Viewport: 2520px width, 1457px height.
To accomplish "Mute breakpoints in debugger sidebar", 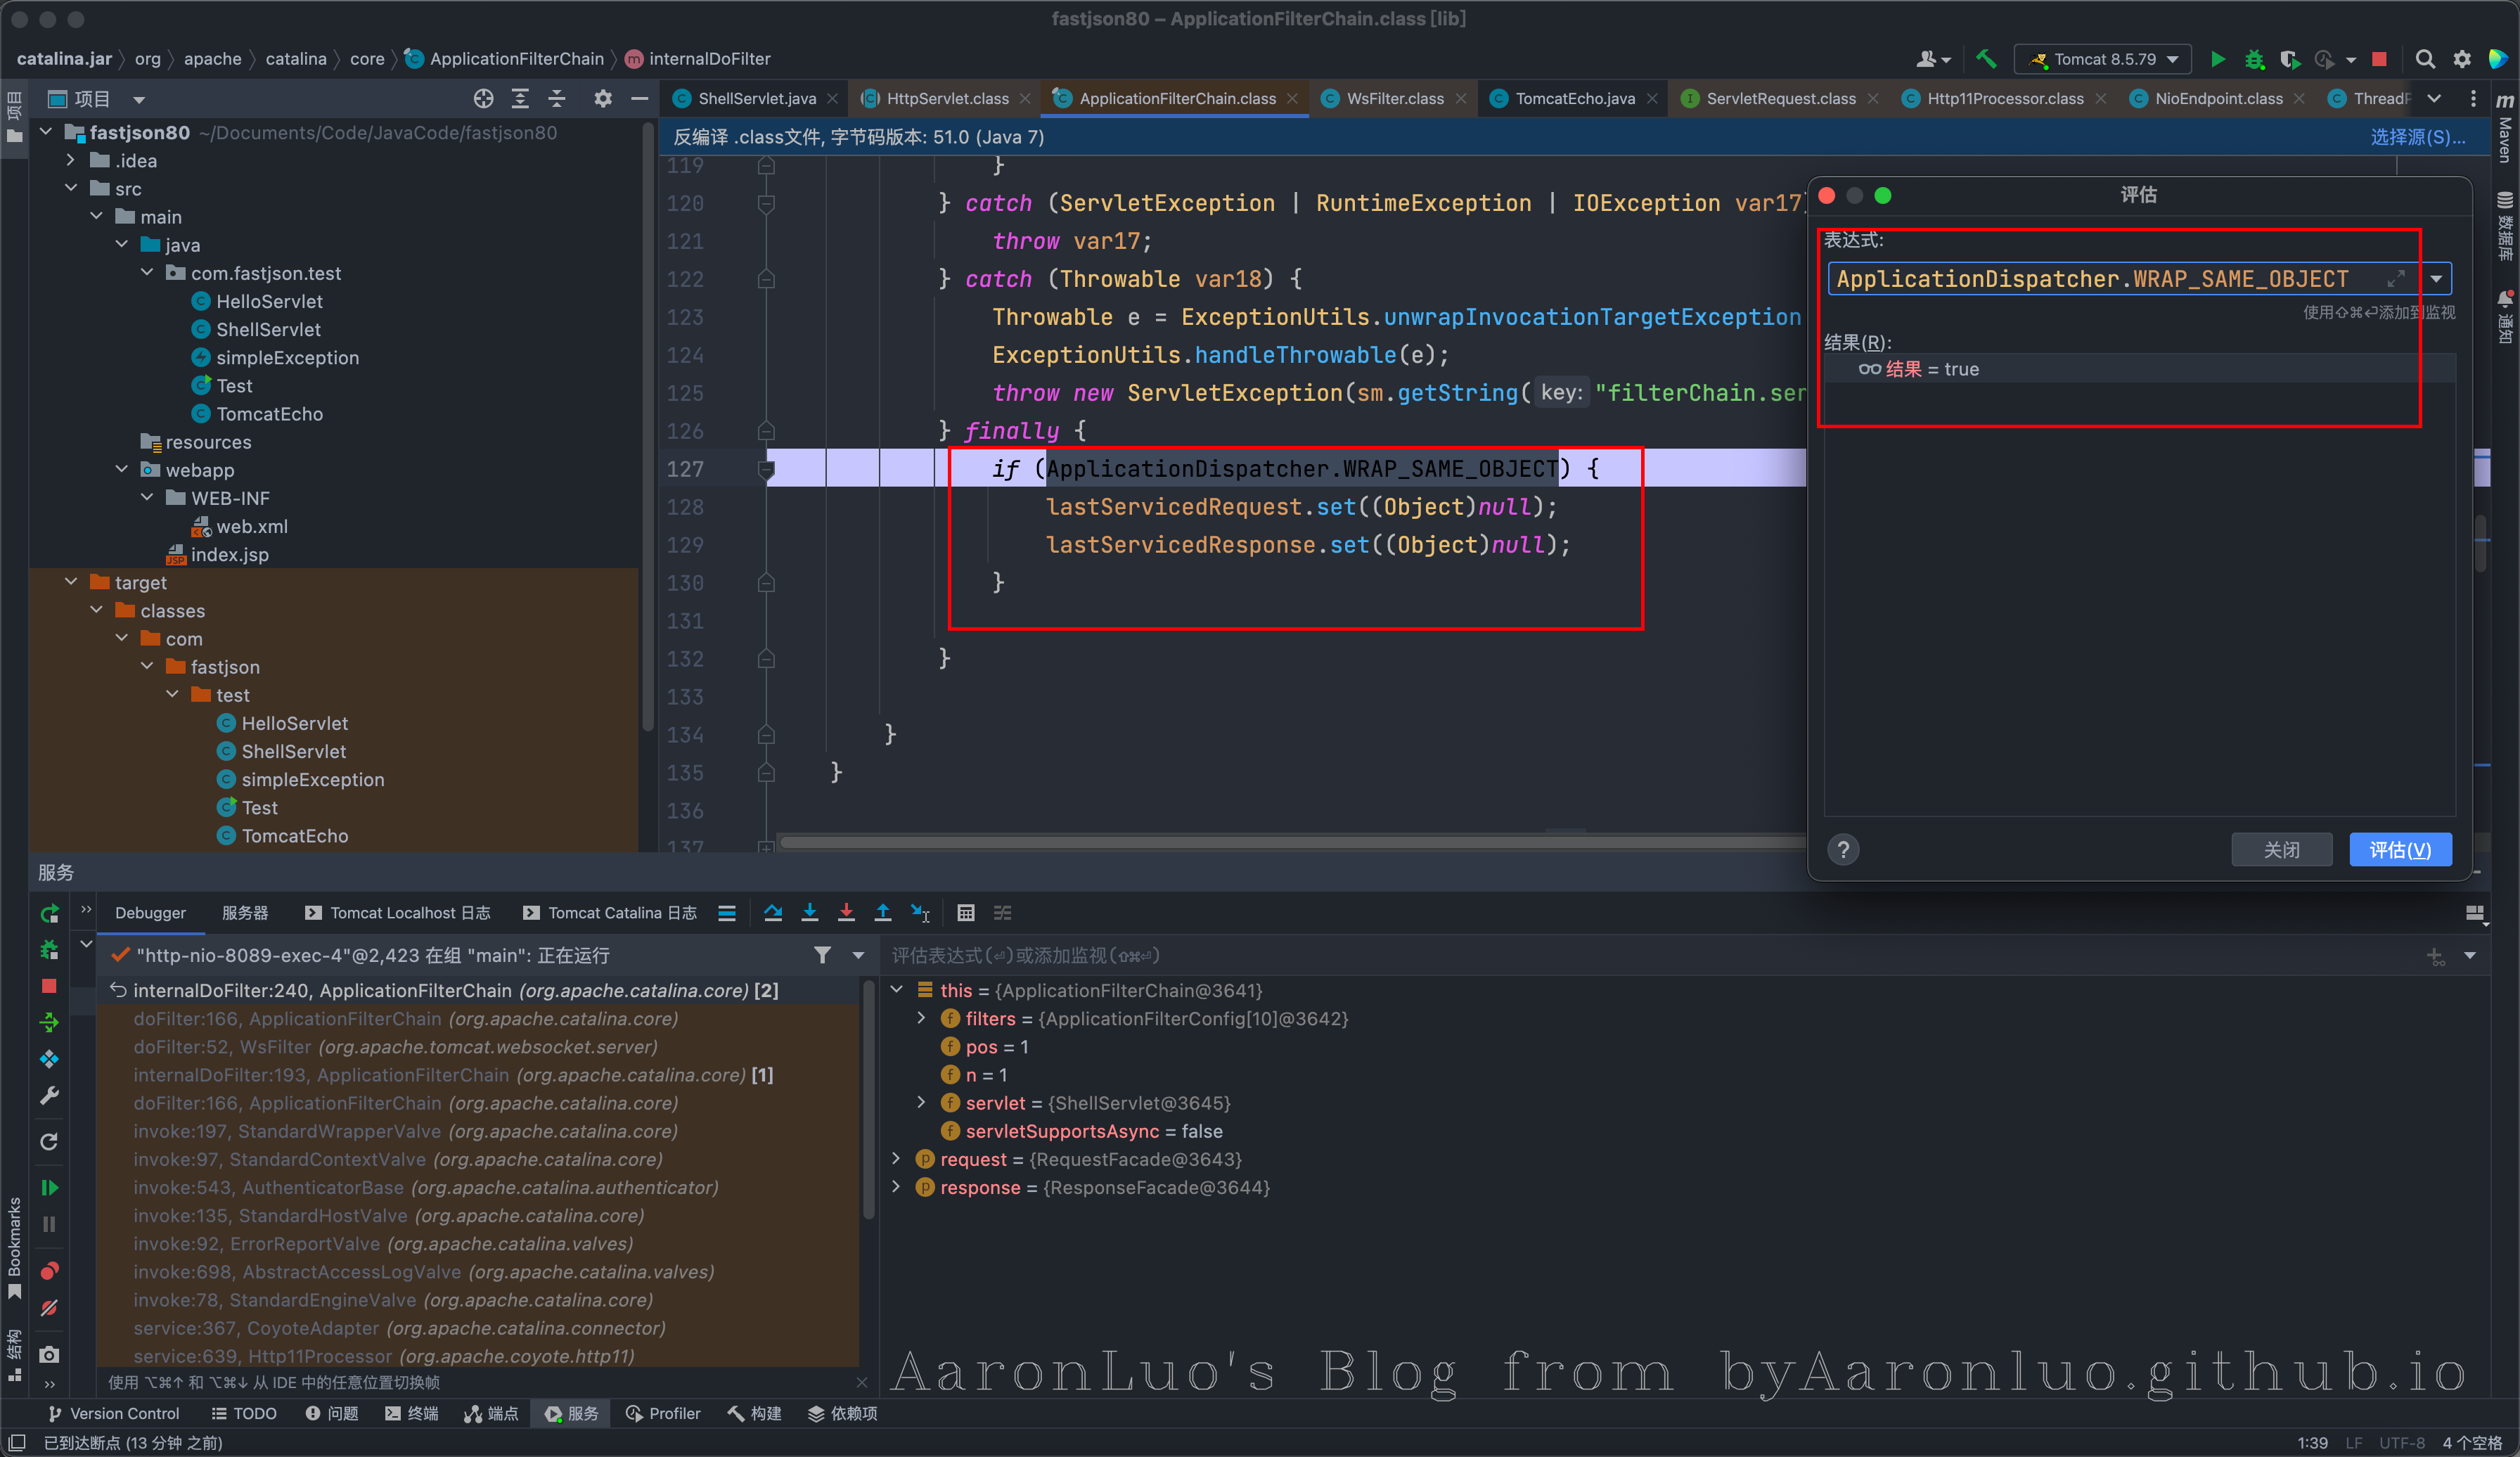I will pos(49,1308).
